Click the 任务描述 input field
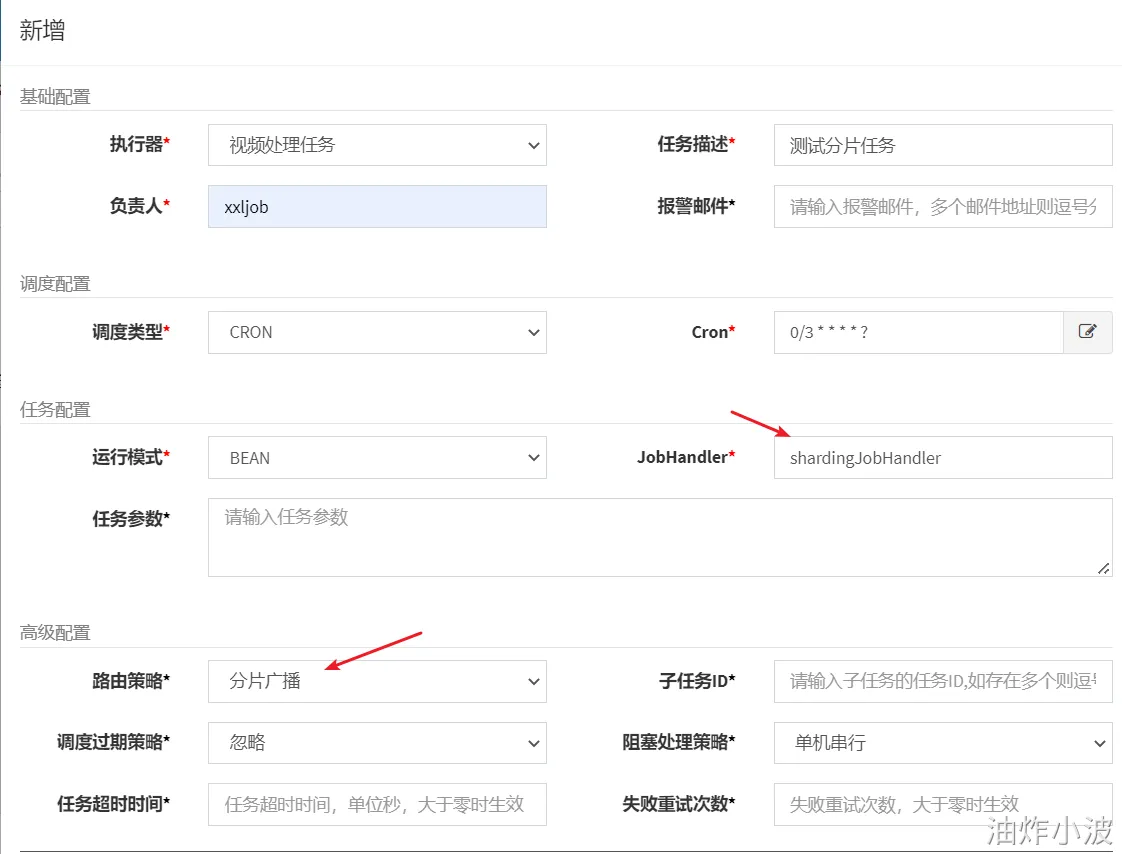The height and width of the screenshot is (854, 1122). tap(943, 145)
